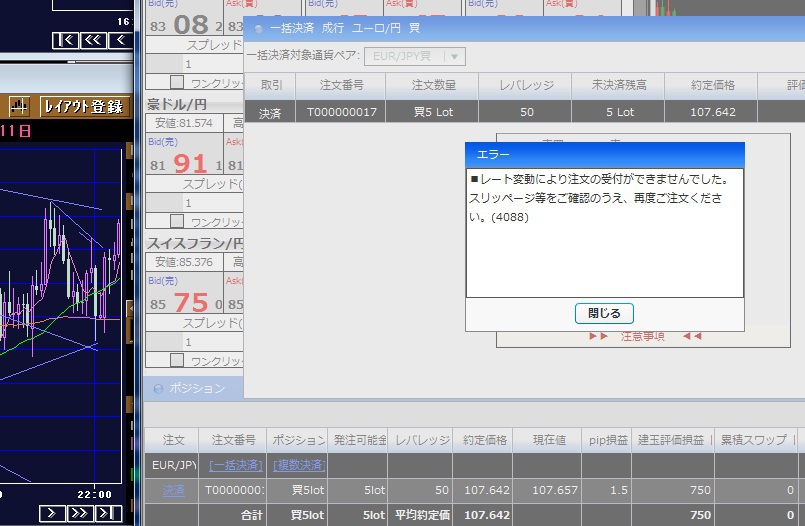Click the 一括決済 link in positions table
Viewport: 805px width, 526px height.
point(236,465)
